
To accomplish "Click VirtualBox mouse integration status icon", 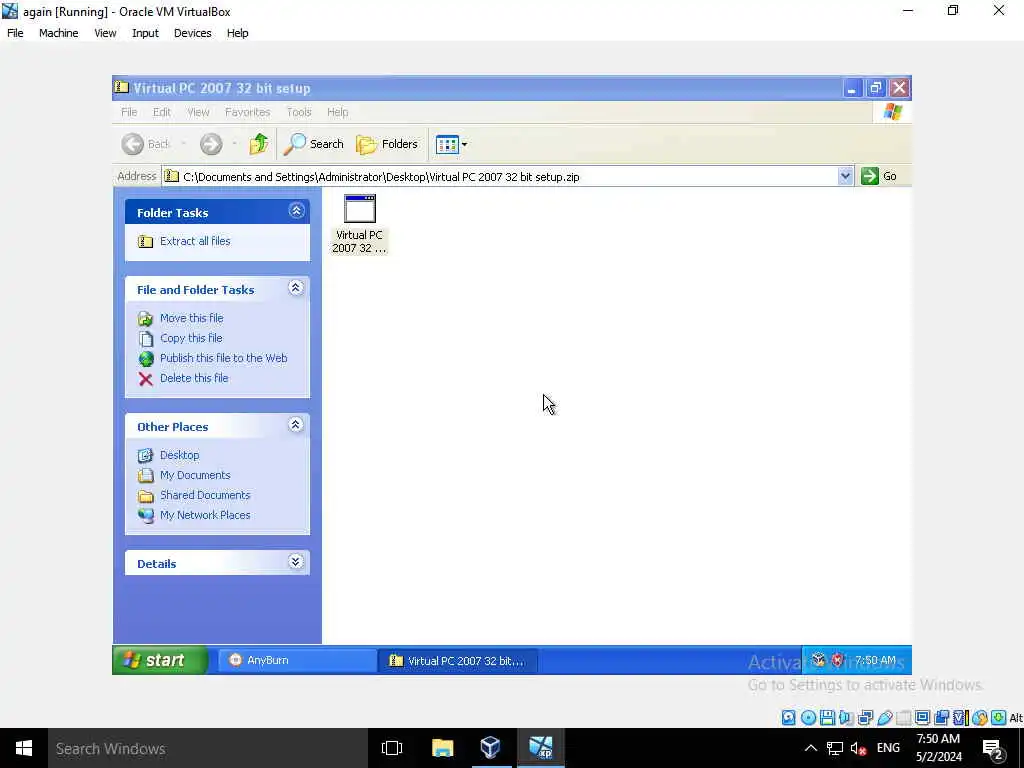I will [979, 718].
